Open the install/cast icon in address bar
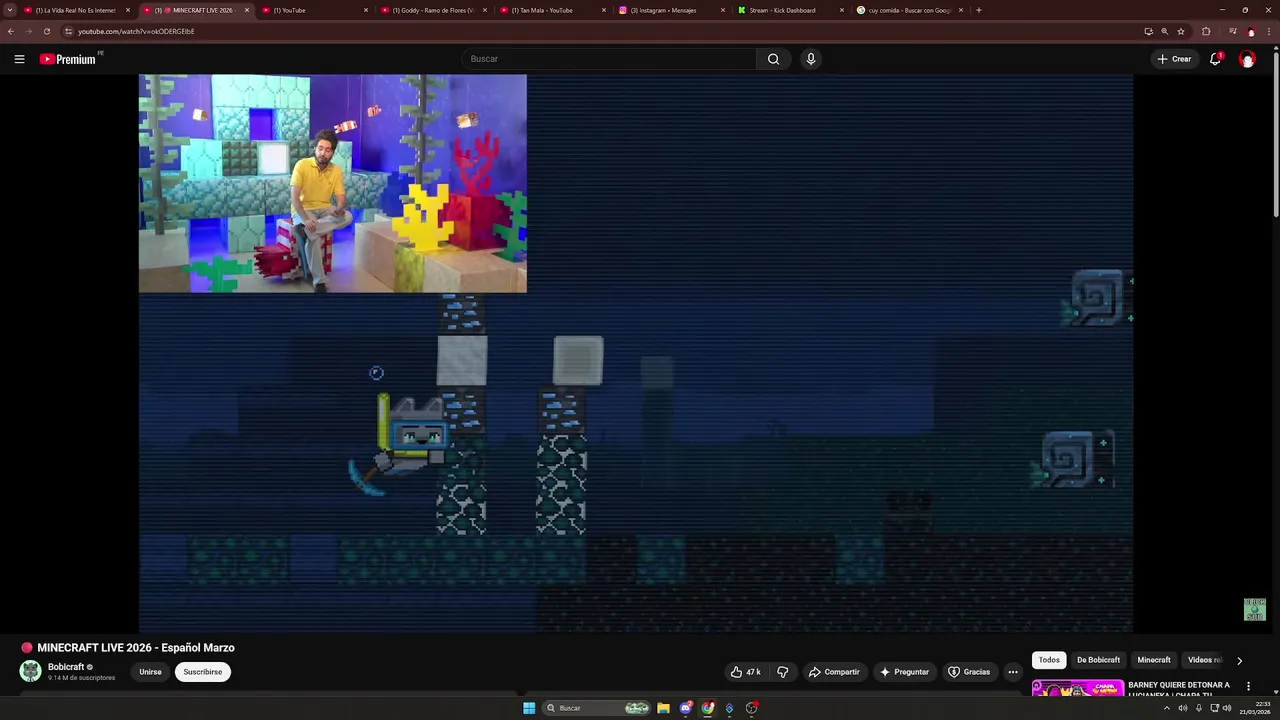Screen dimensions: 1280x720 (1148, 31)
